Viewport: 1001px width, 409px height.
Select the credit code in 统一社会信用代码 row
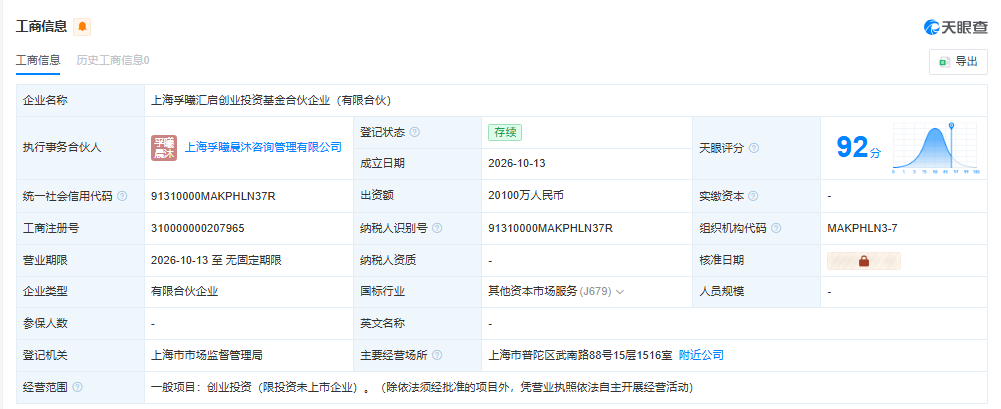pyautogui.click(x=213, y=196)
